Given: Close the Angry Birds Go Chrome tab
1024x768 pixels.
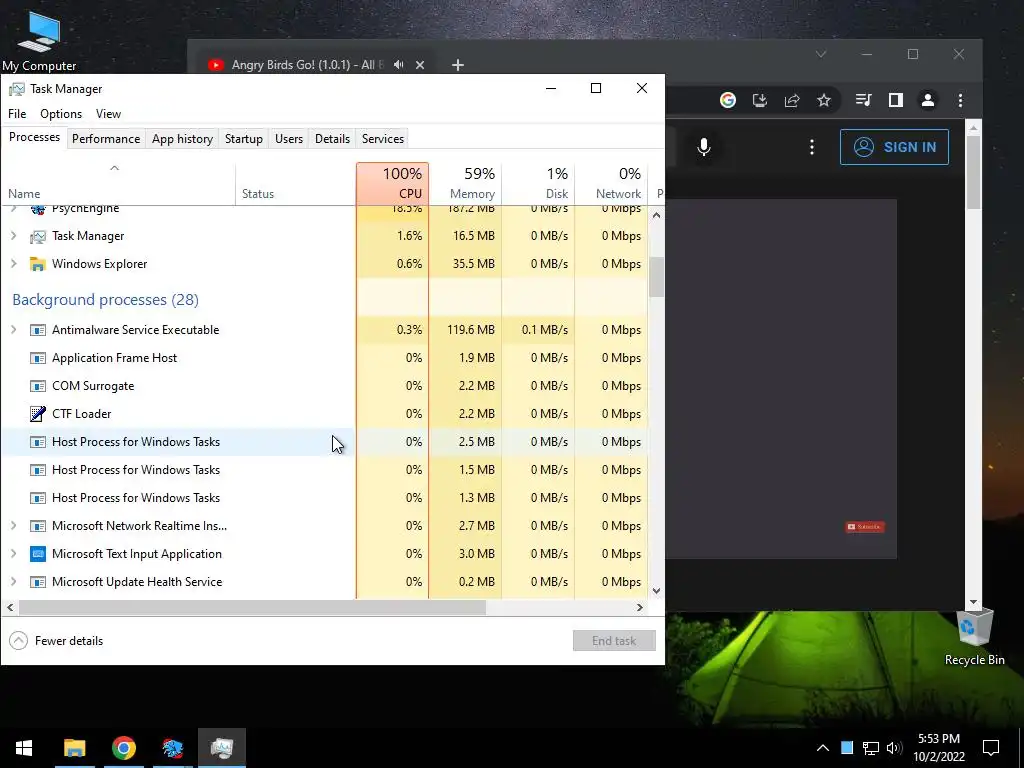Looking at the screenshot, I should pos(420,65).
